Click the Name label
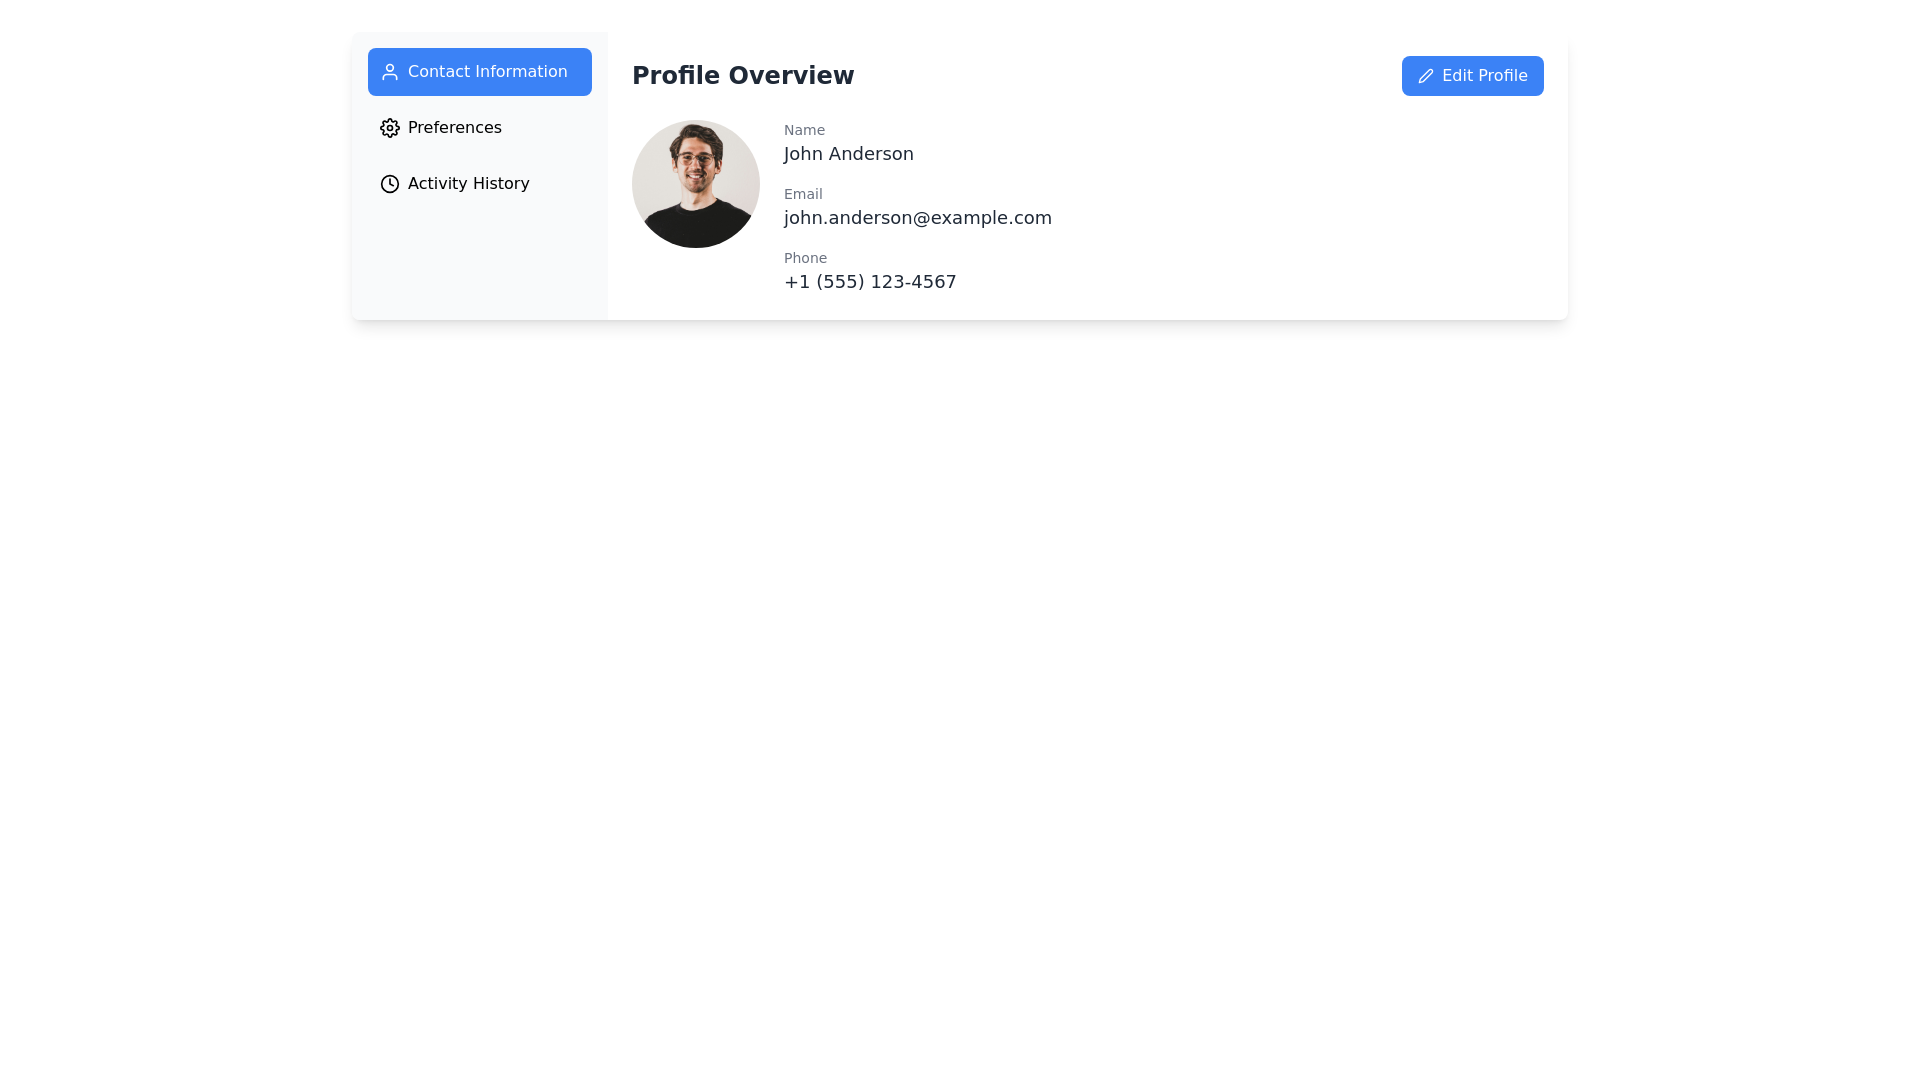Viewport: 1920px width, 1080px height. click(x=804, y=130)
